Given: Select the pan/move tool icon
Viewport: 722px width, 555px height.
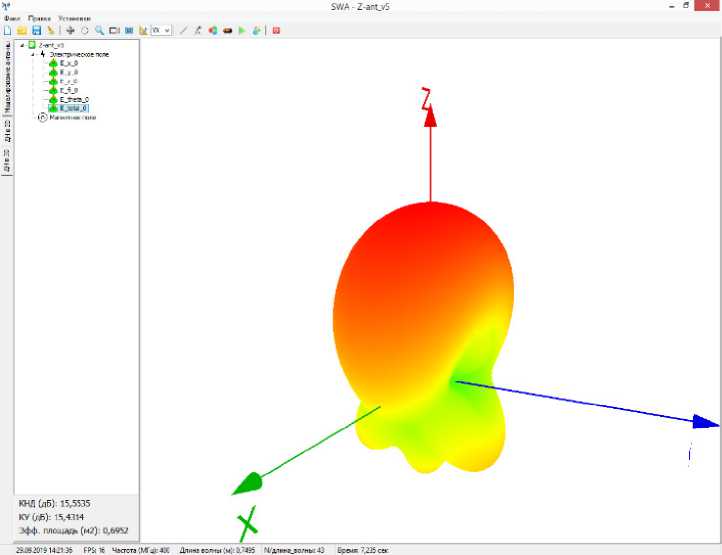Looking at the screenshot, I should [70, 31].
